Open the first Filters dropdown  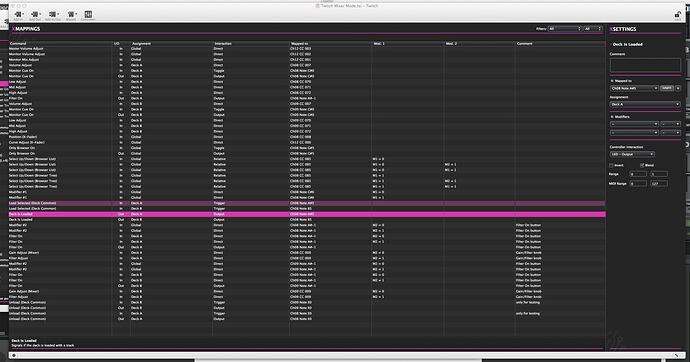pyautogui.click(x=565, y=29)
